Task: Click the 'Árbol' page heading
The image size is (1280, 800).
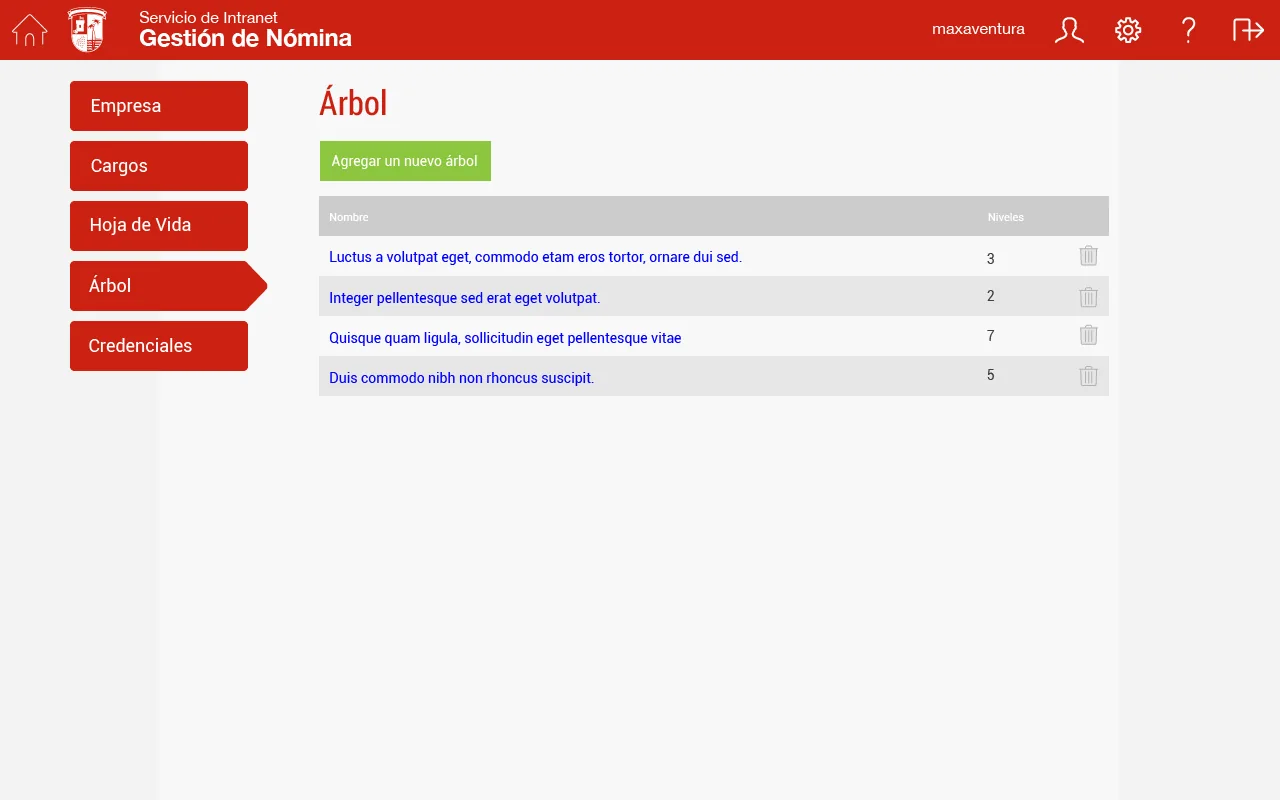Action: [x=353, y=103]
